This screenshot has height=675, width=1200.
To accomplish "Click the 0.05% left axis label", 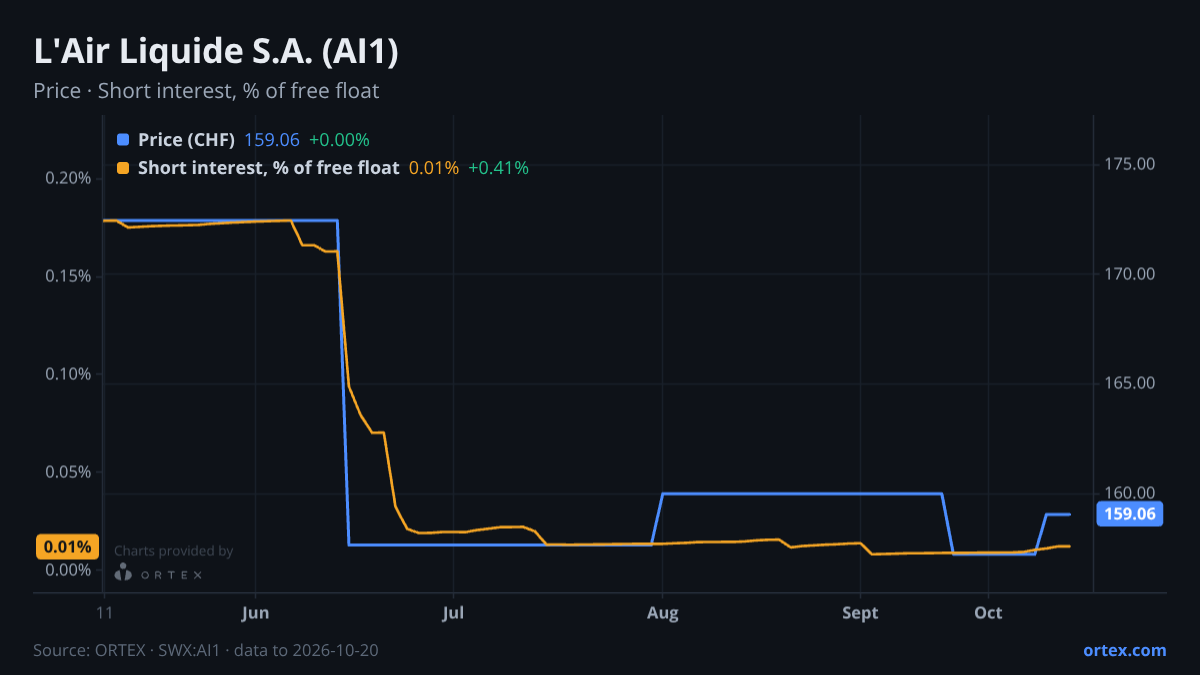I will (69, 472).
